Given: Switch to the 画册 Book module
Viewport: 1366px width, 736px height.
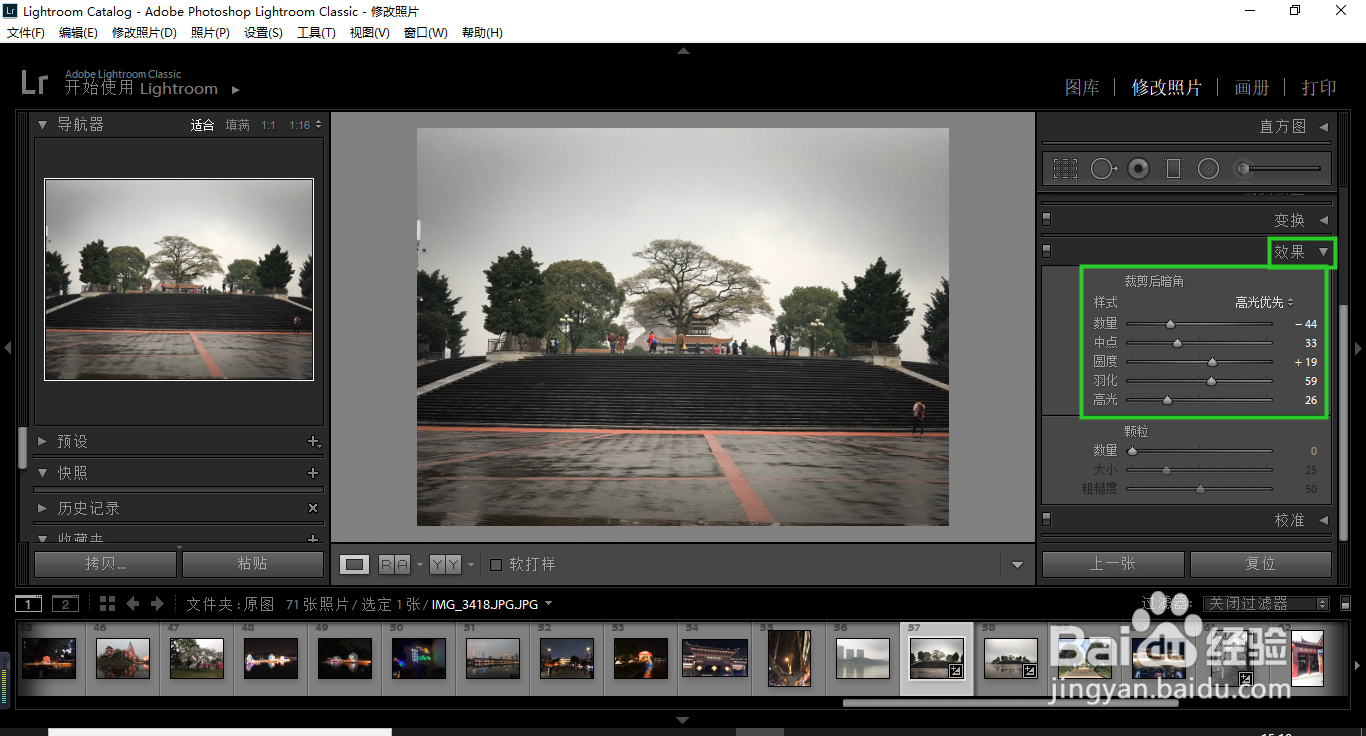Looking at the screenshot, I should click(1251, 88).
